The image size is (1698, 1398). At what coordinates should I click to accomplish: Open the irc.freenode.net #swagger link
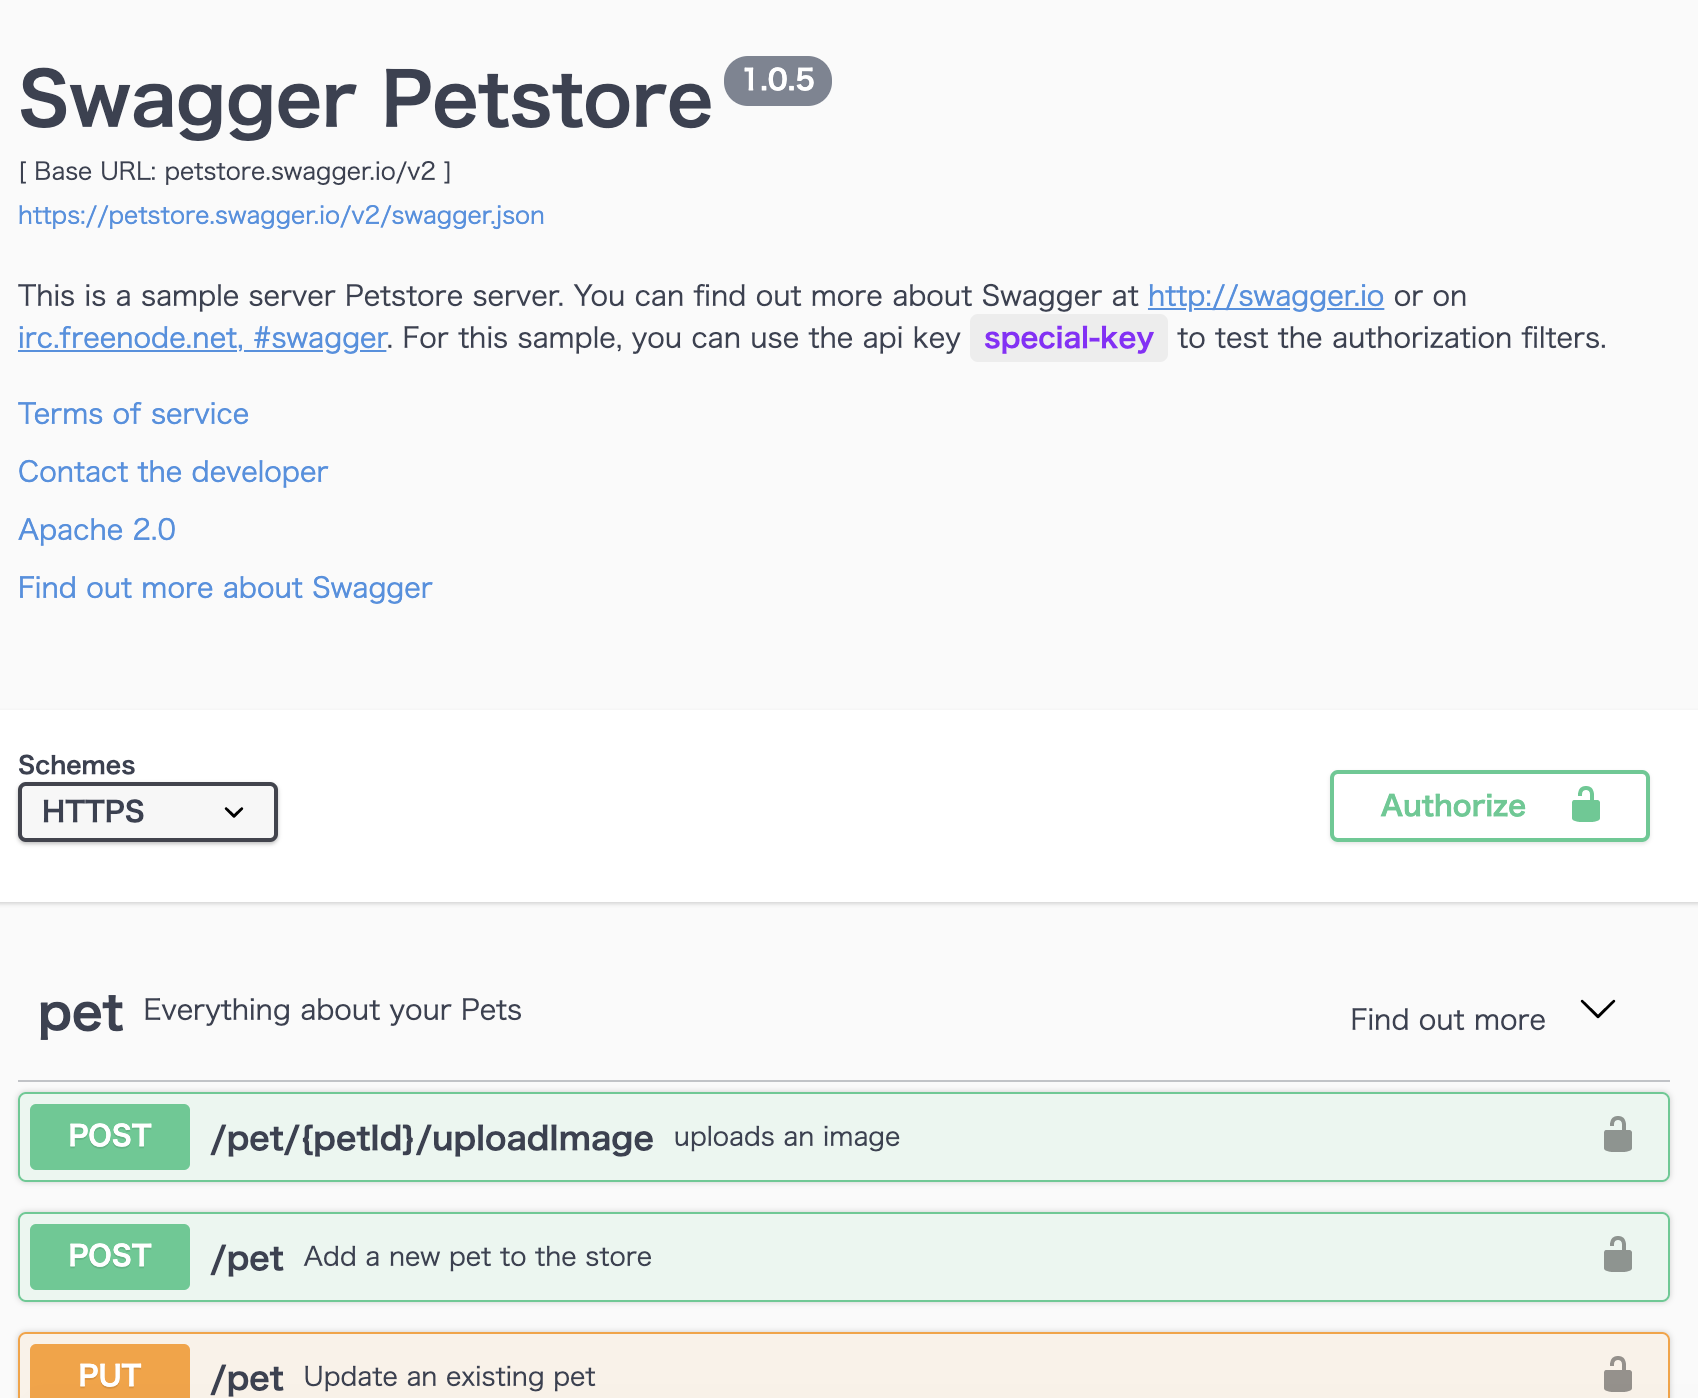[x=202, y=338]
